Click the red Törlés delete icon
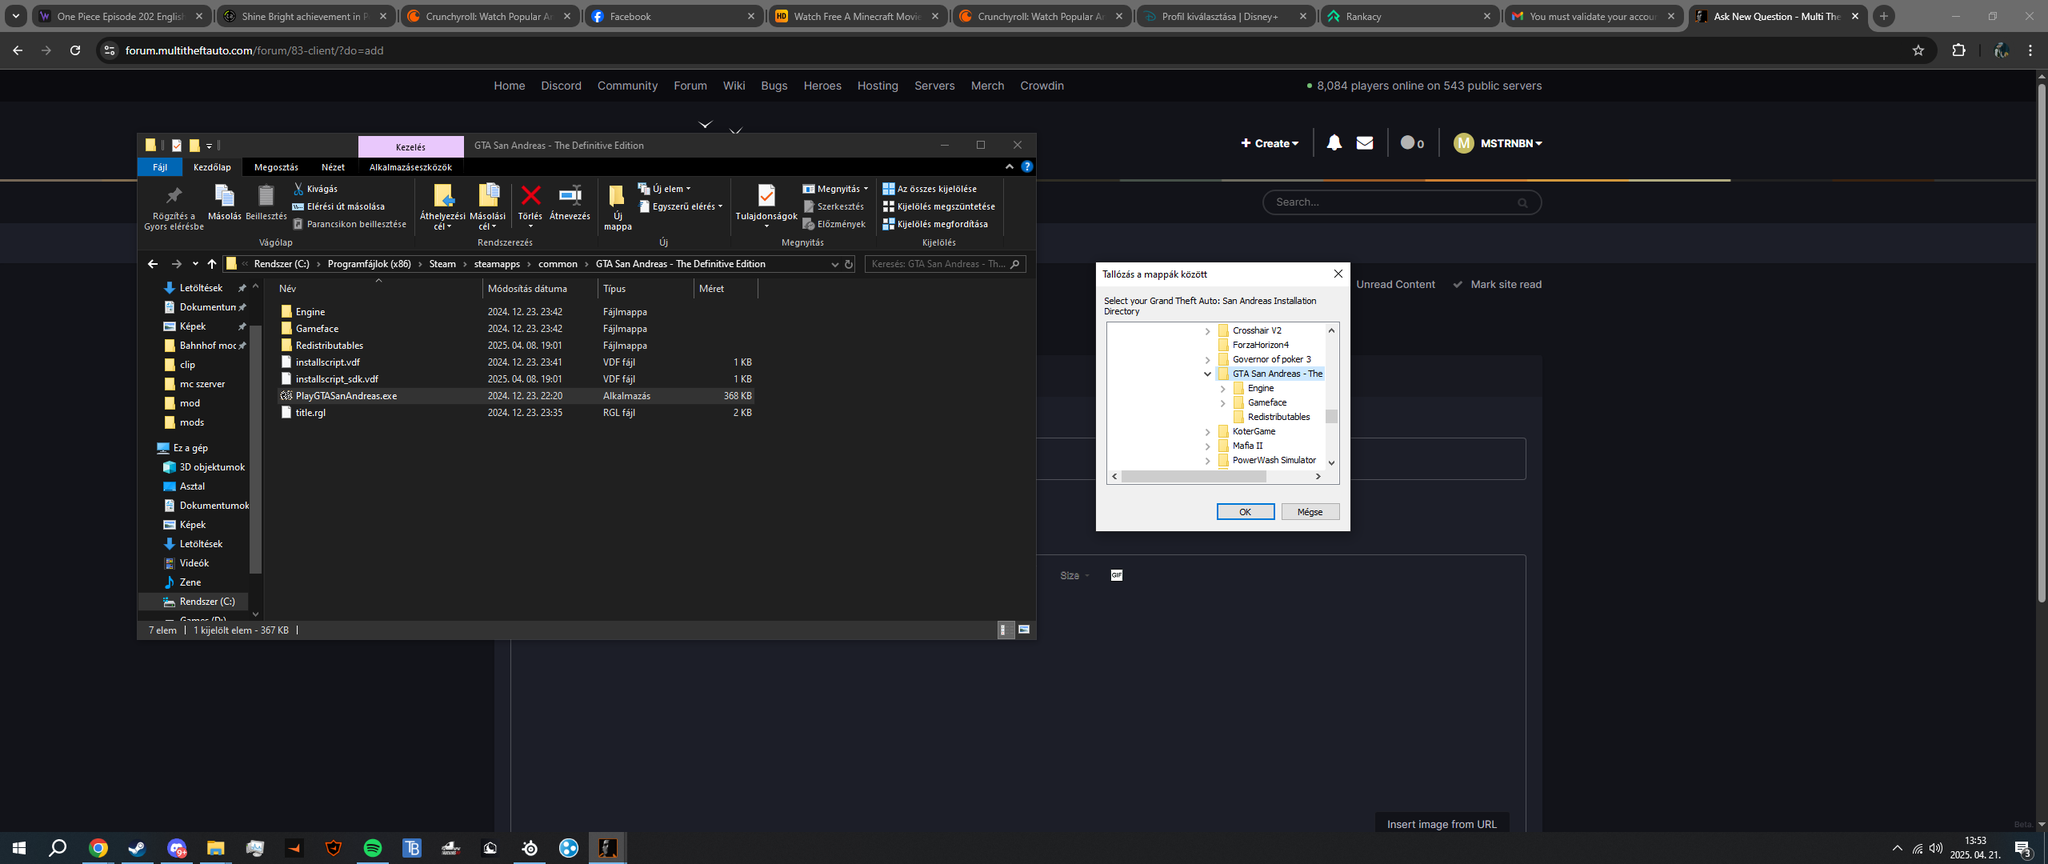 (x=530, y=195)
